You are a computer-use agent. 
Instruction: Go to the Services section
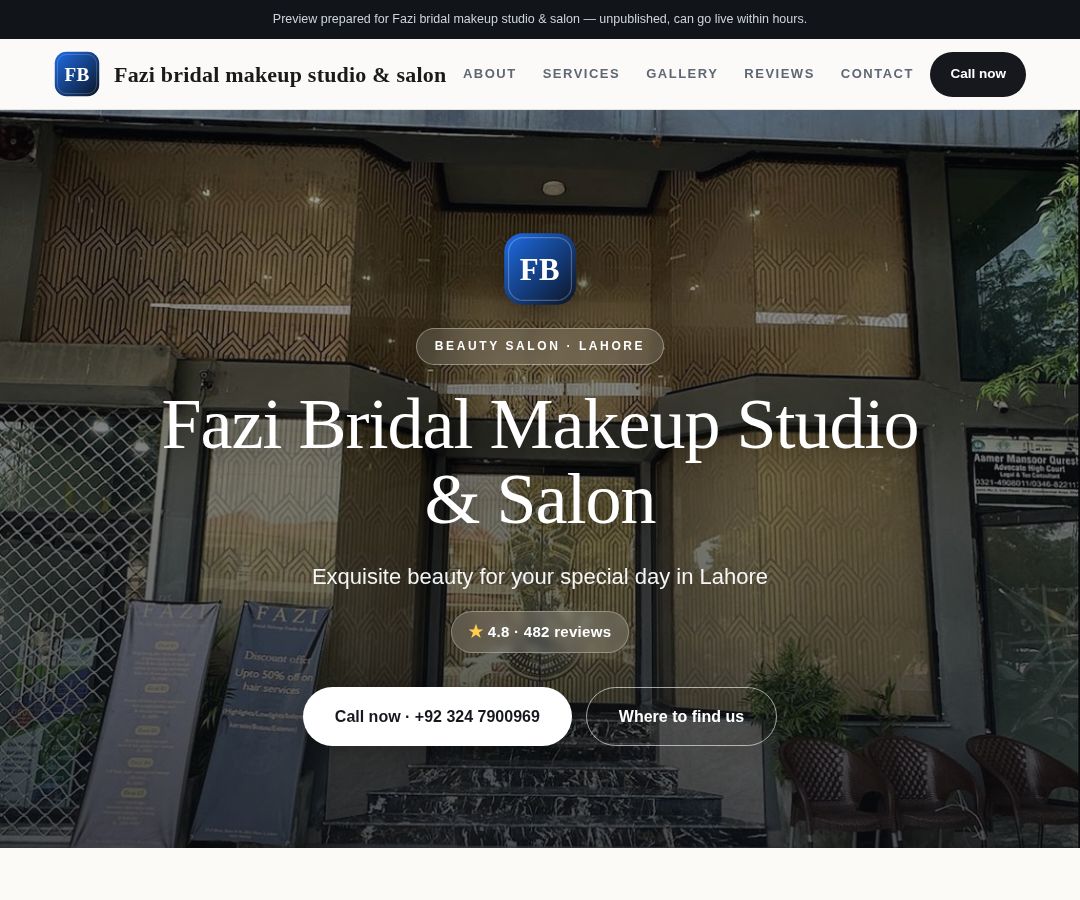(x=581, y=74)
